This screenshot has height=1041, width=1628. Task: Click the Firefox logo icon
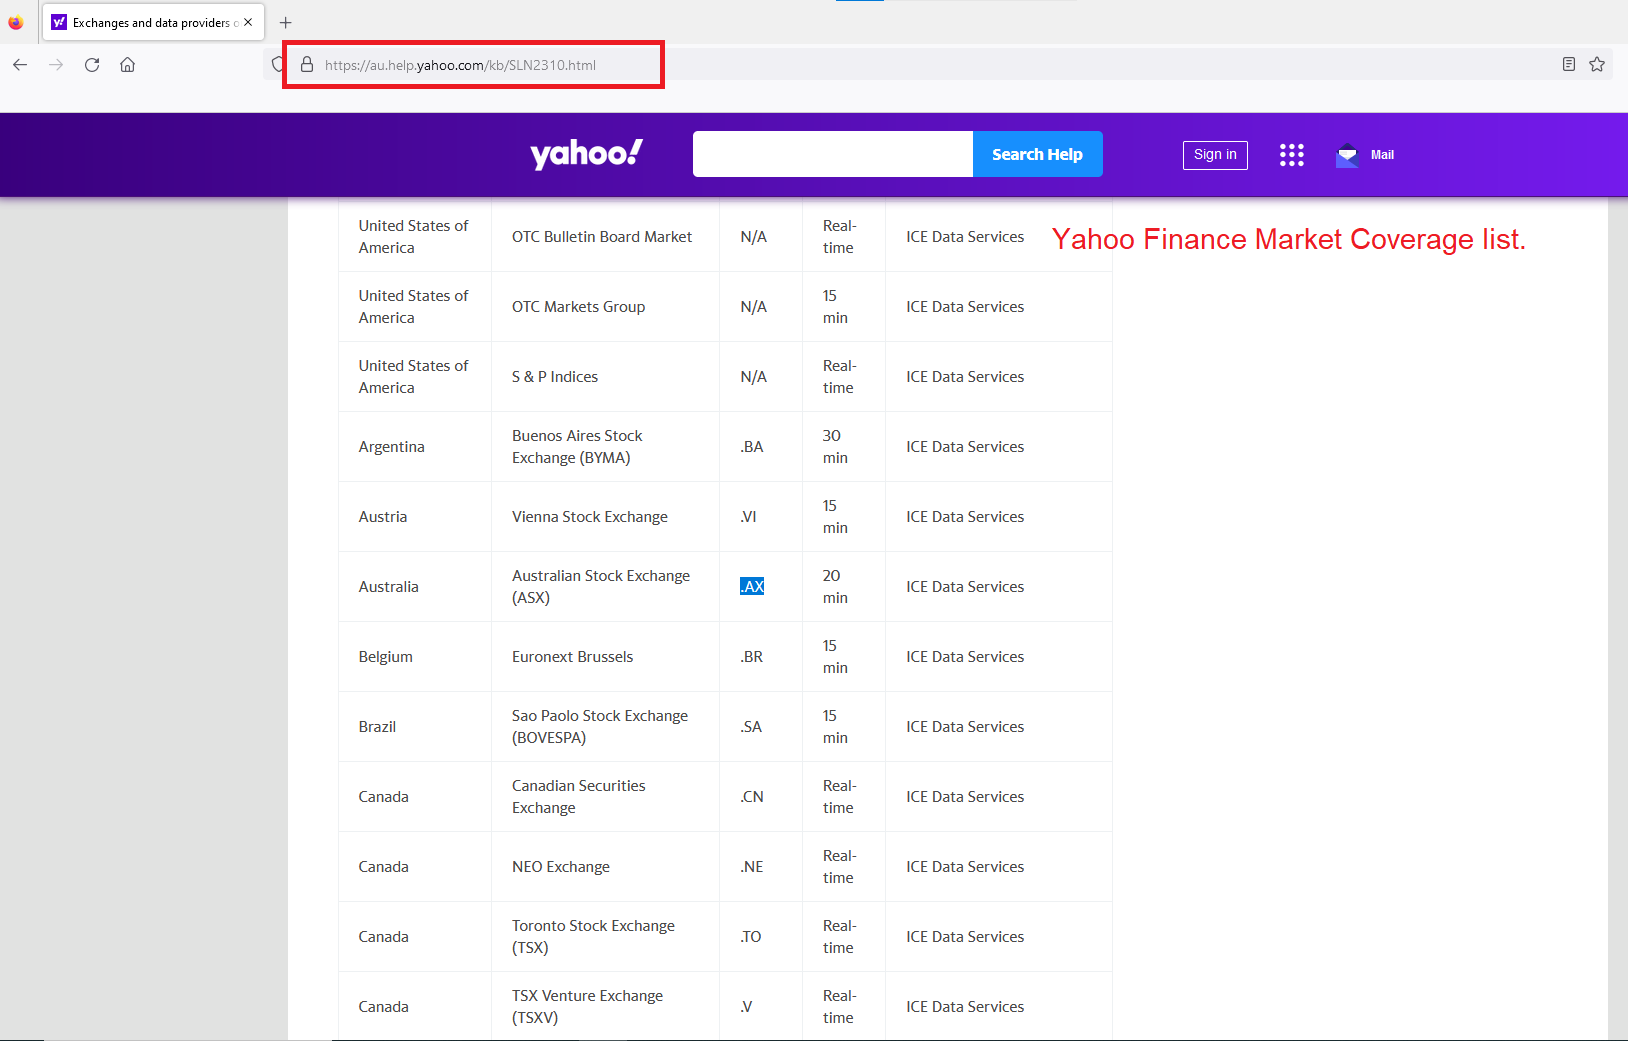click(15, 22)
